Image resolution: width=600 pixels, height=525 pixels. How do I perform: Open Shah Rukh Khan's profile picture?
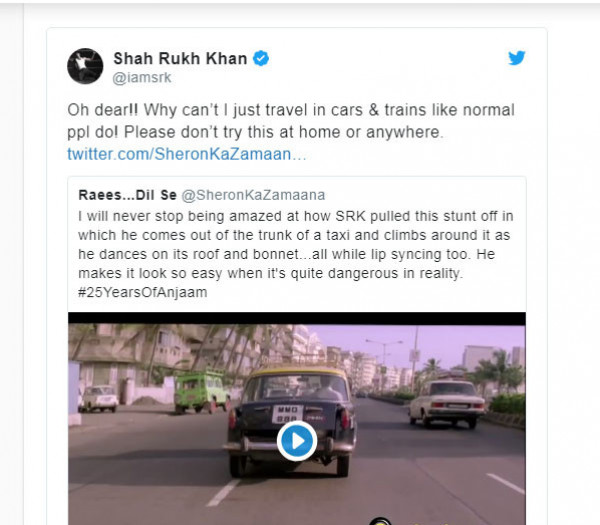click(x=85, y=66)
